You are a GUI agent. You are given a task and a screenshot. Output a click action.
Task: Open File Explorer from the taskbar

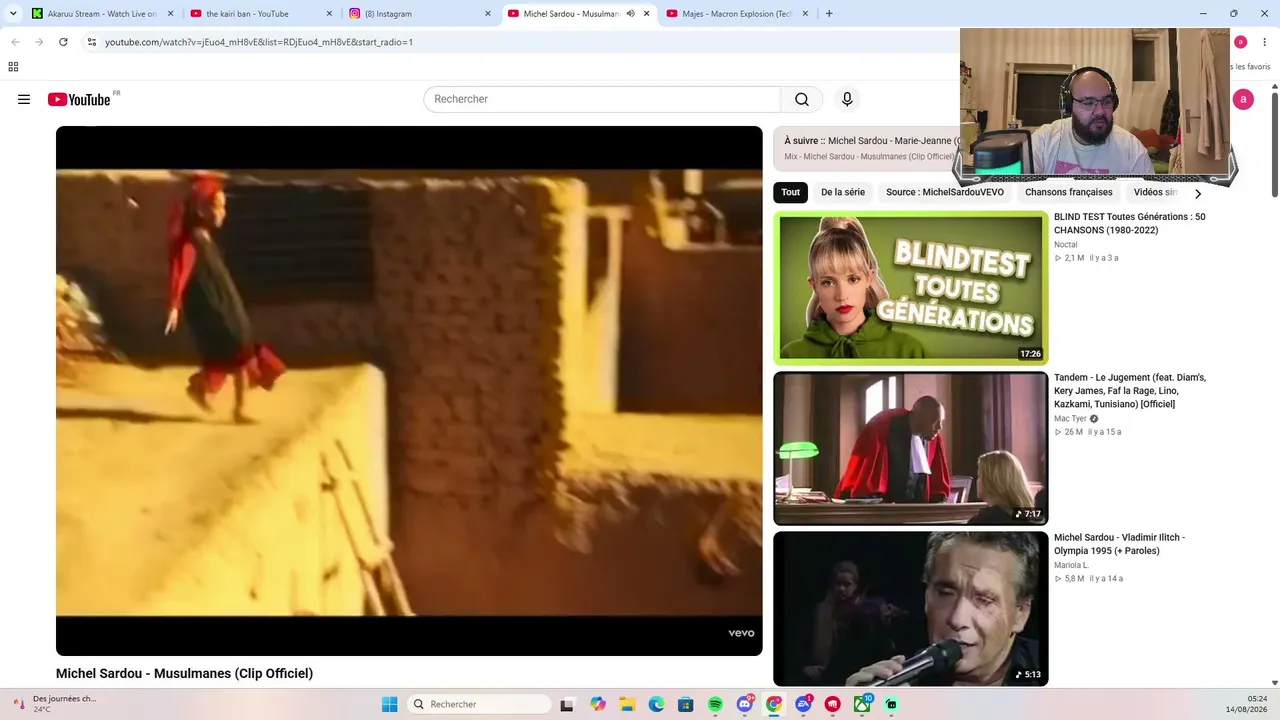627,704
